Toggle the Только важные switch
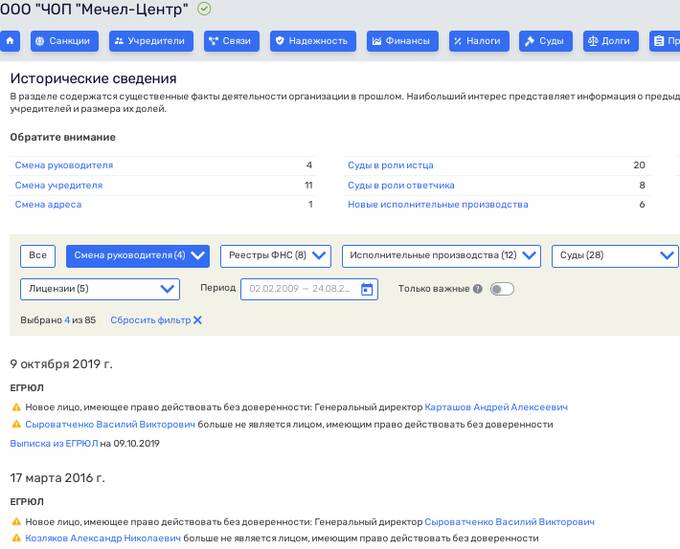The image size is (680, 549). point(502,289)
